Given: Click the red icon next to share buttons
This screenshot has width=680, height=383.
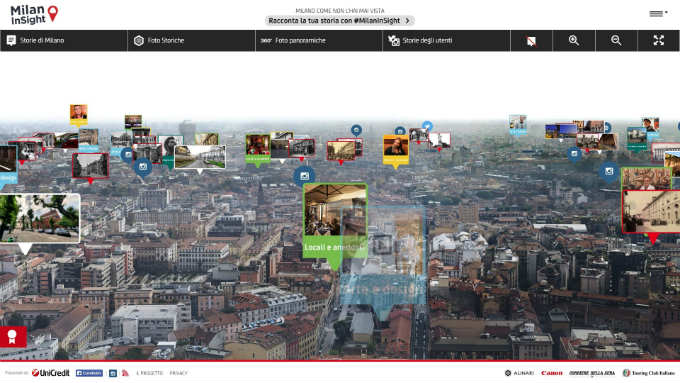Looking at the screenshot, I should (x=125, y=373).
